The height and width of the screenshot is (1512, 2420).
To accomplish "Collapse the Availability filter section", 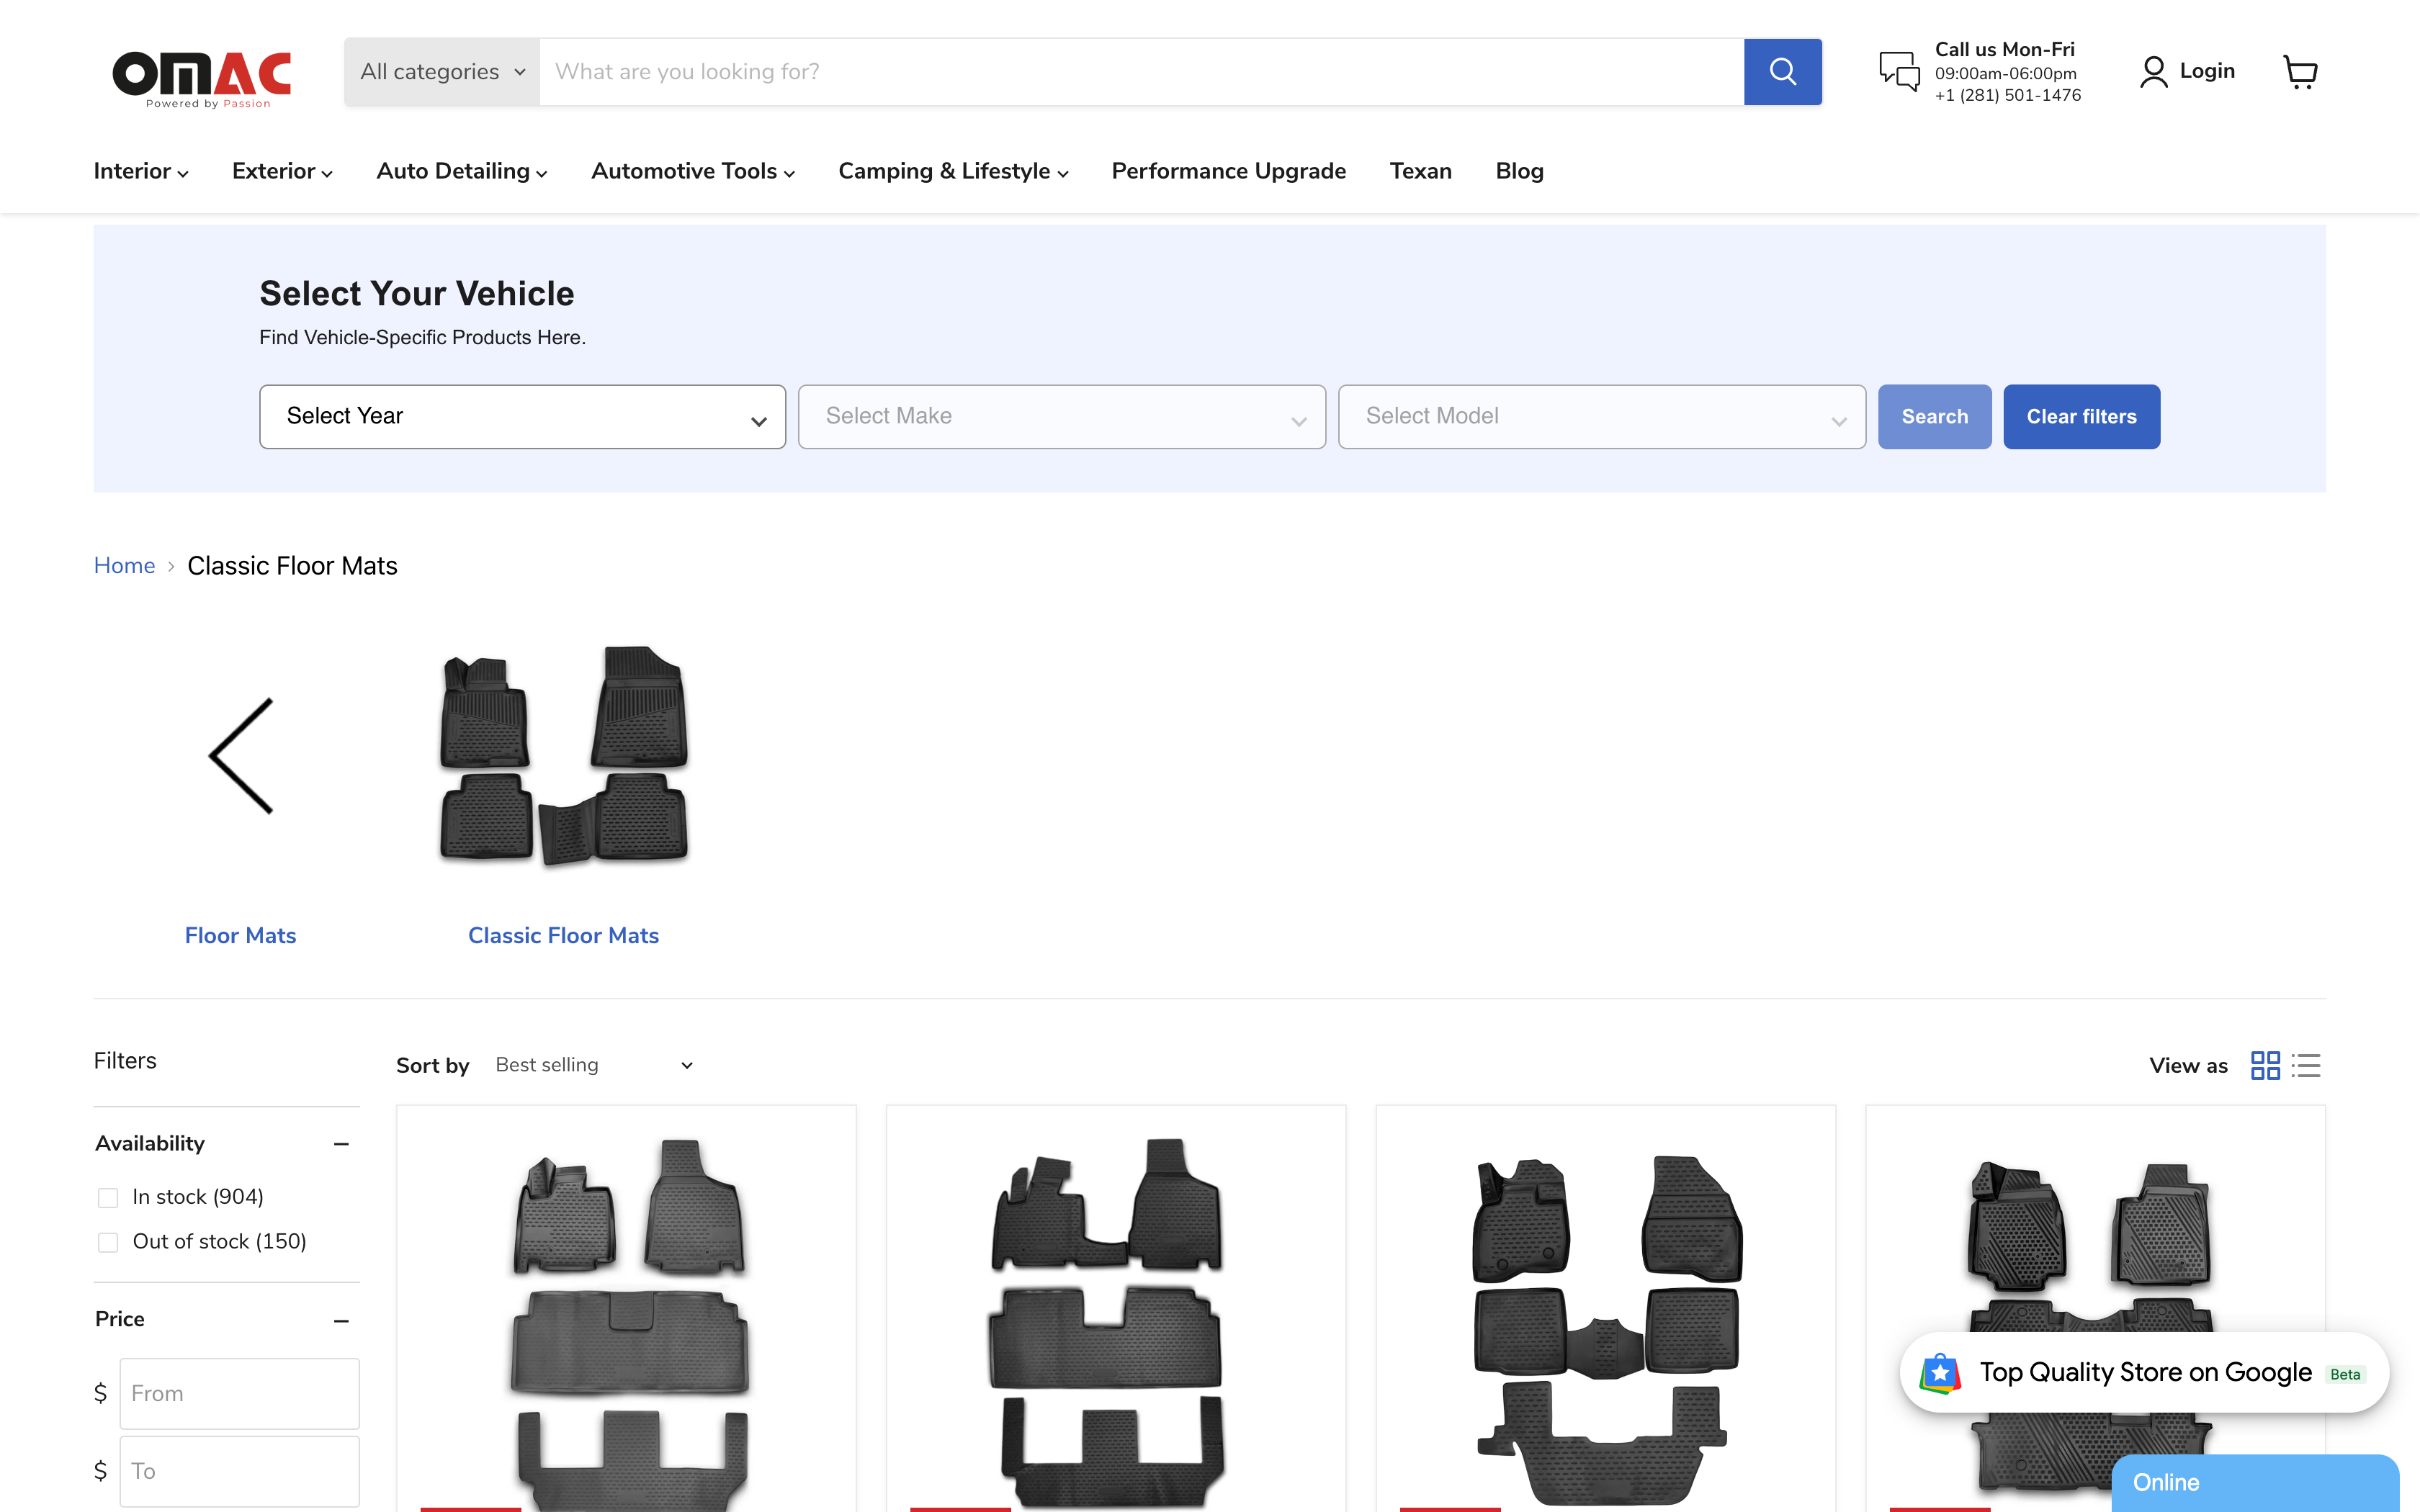I will (341, 1143).
